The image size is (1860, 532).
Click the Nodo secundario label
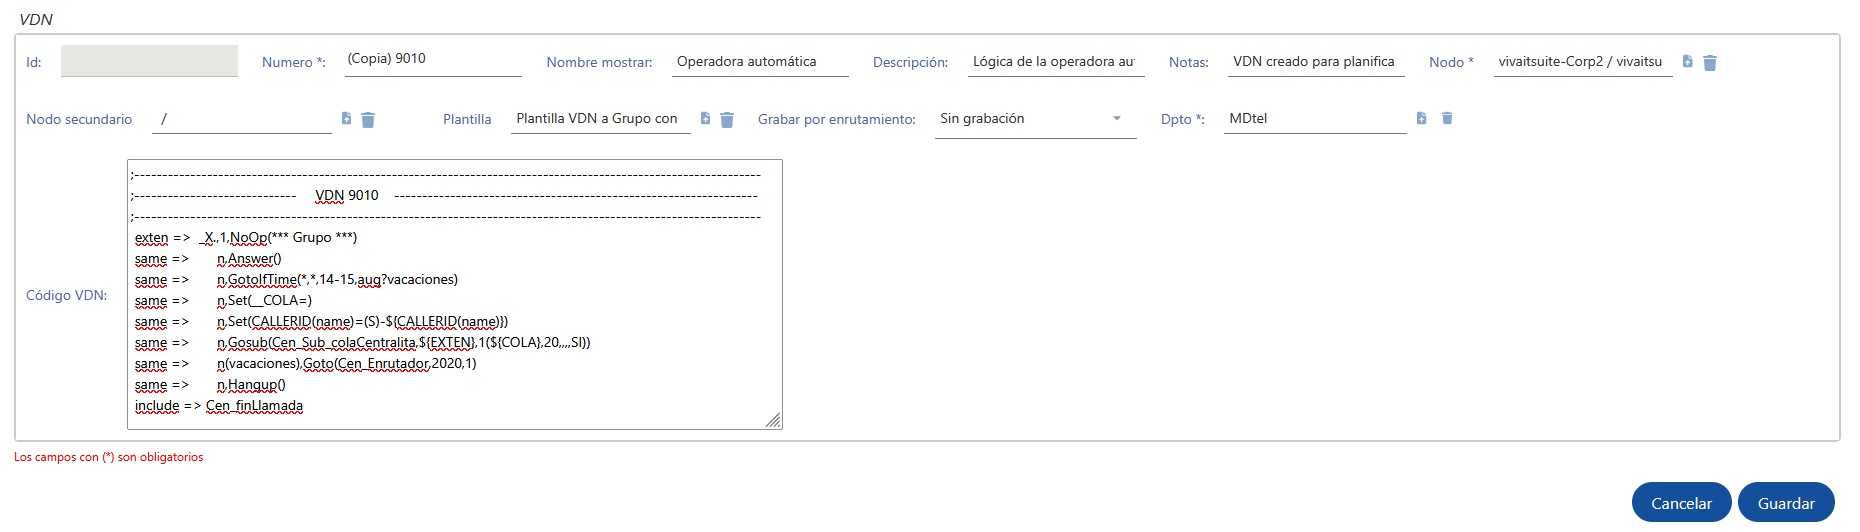click(79, 119)
